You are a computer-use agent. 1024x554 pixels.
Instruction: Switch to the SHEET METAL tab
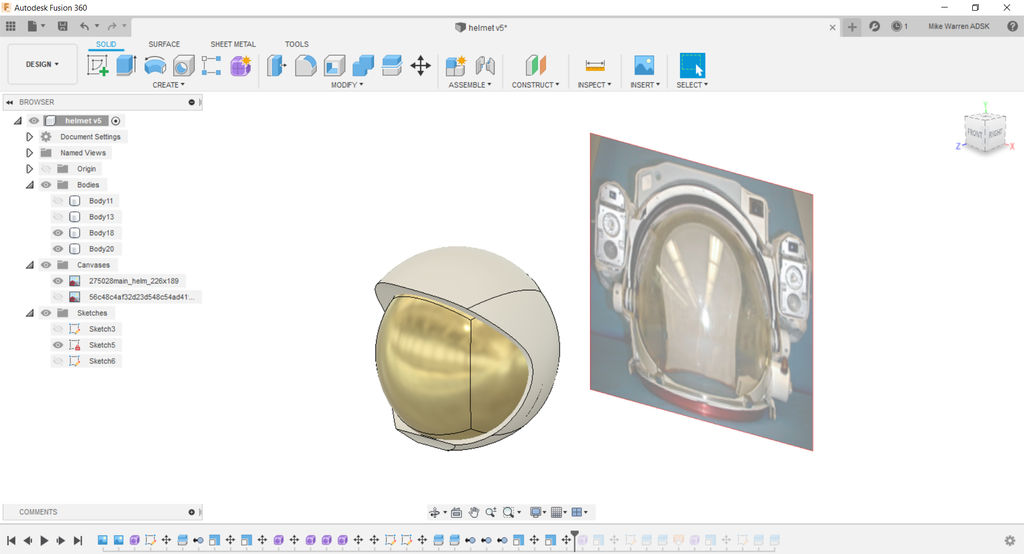tap(233, 44)
